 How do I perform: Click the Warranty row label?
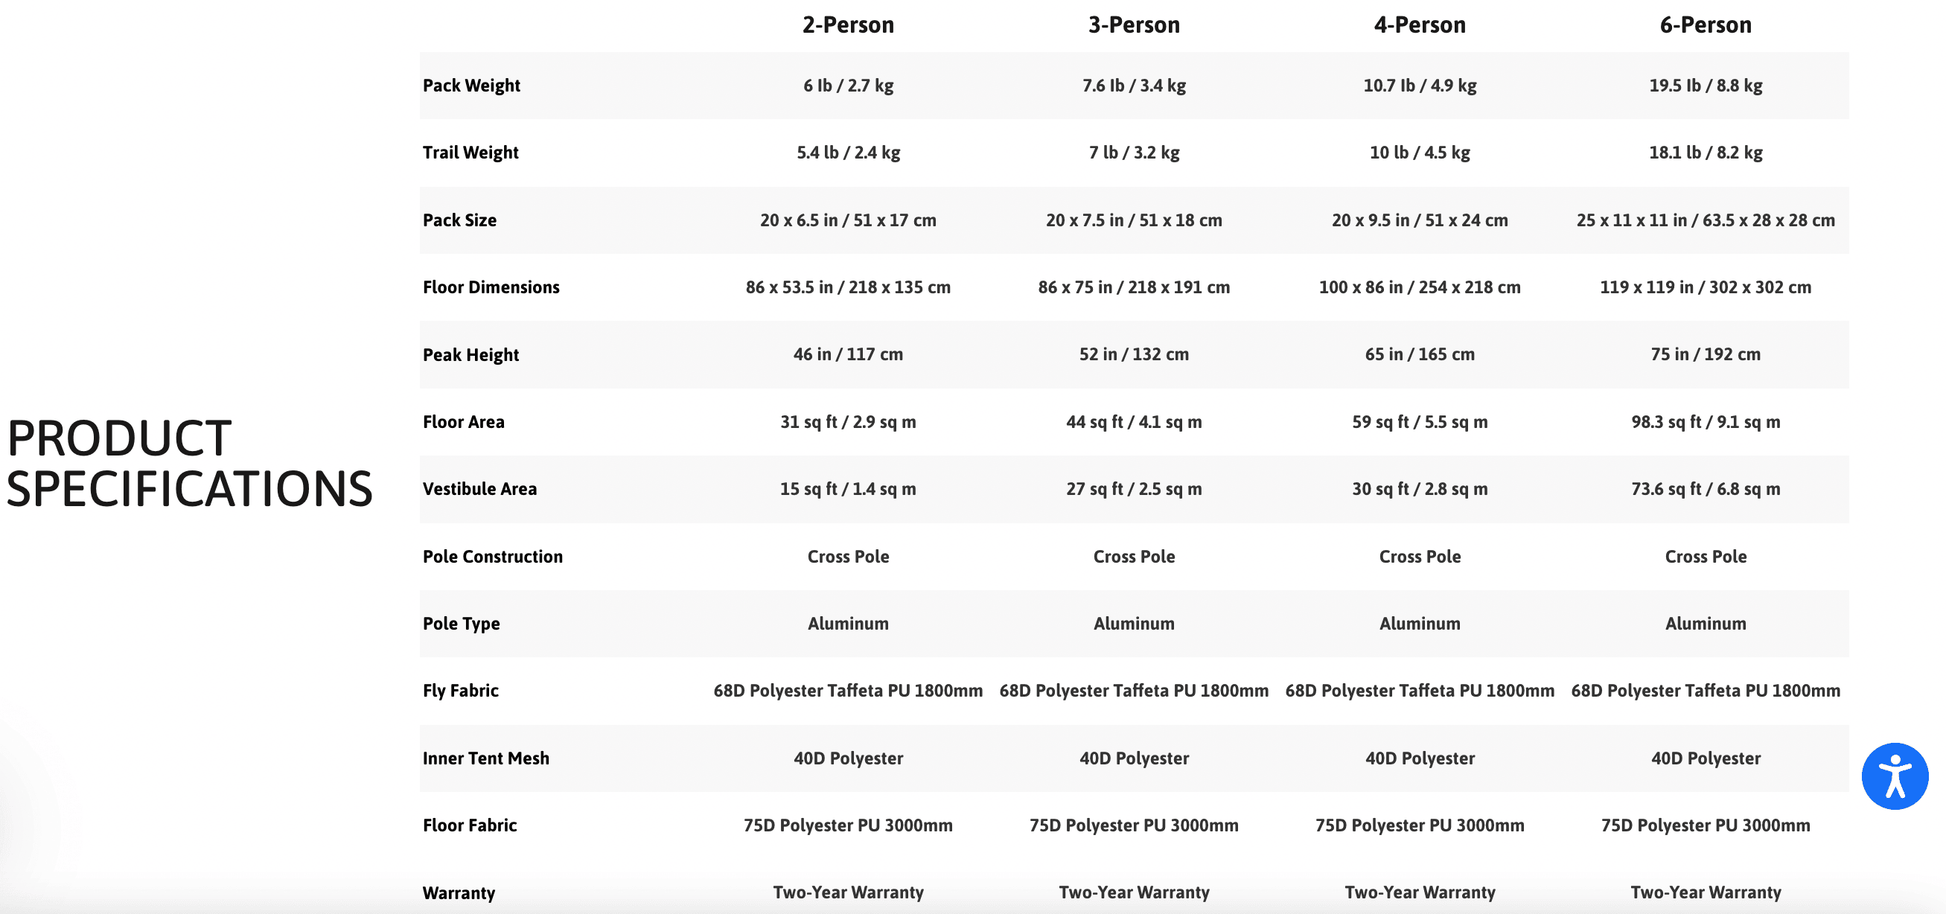tap(458, 893)
